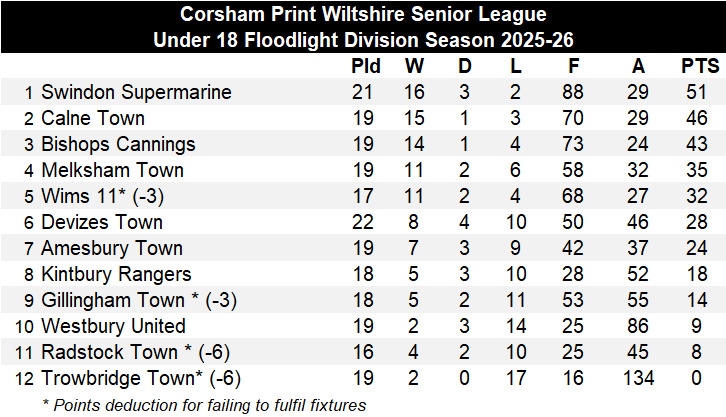Click the Calne Town team name

[x=93, y=118]
